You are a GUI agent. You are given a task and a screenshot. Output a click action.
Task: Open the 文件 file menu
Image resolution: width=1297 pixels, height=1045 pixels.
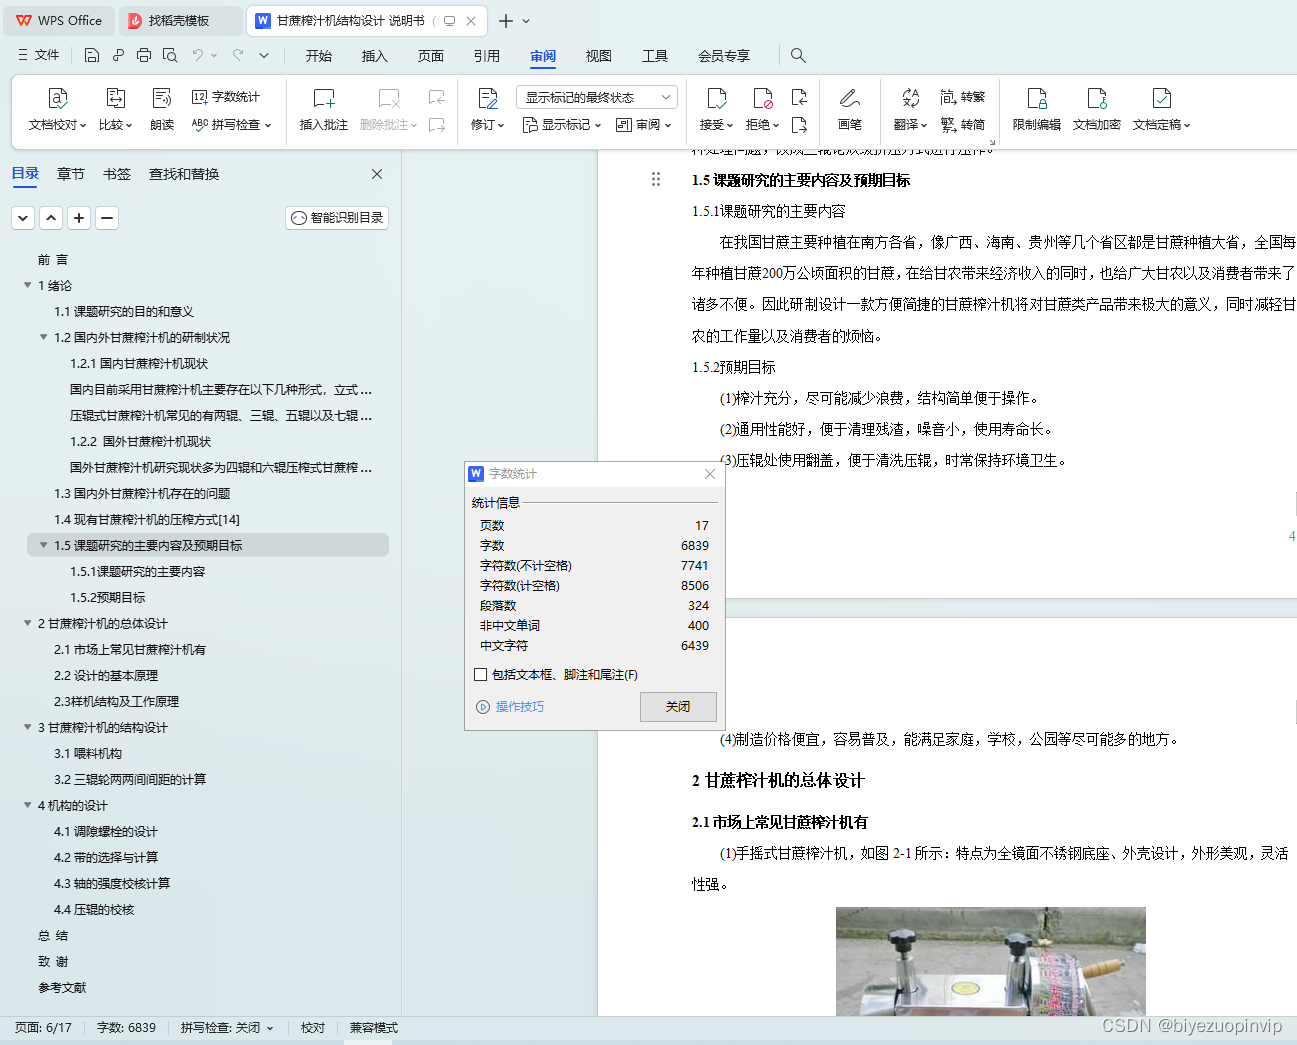38,55
